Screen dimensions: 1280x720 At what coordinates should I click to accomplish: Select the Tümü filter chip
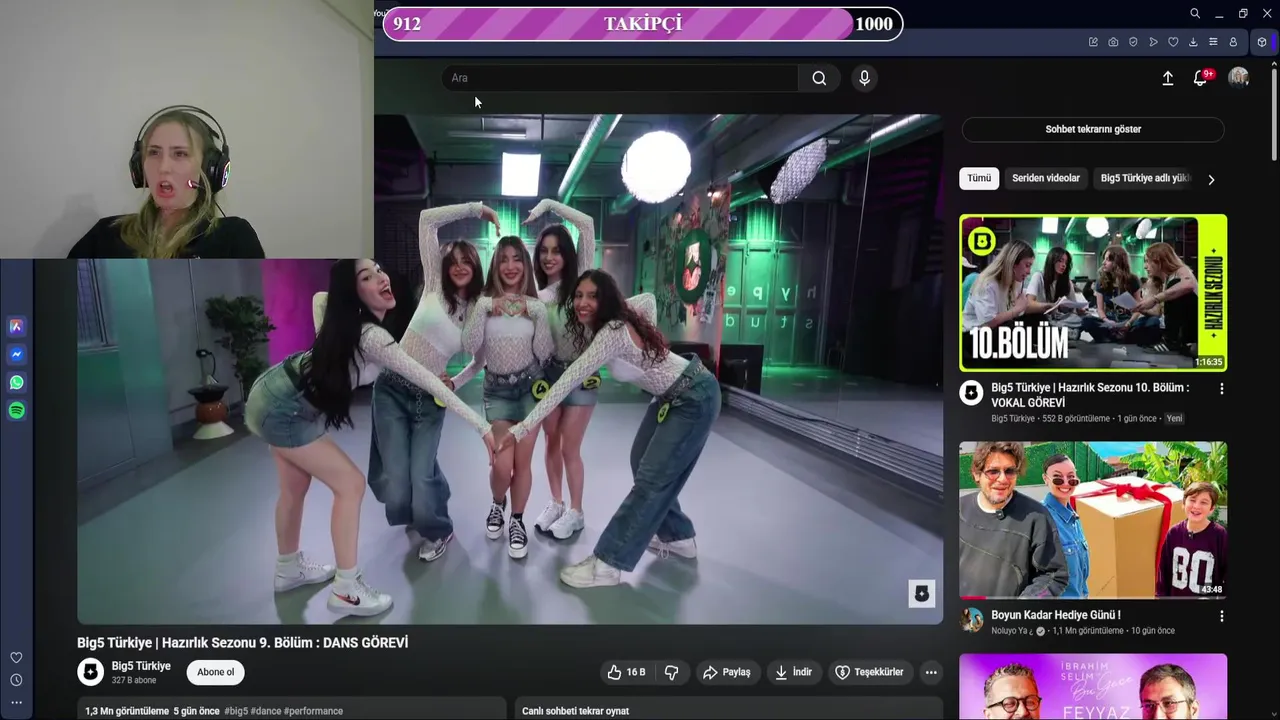[979, 178]
